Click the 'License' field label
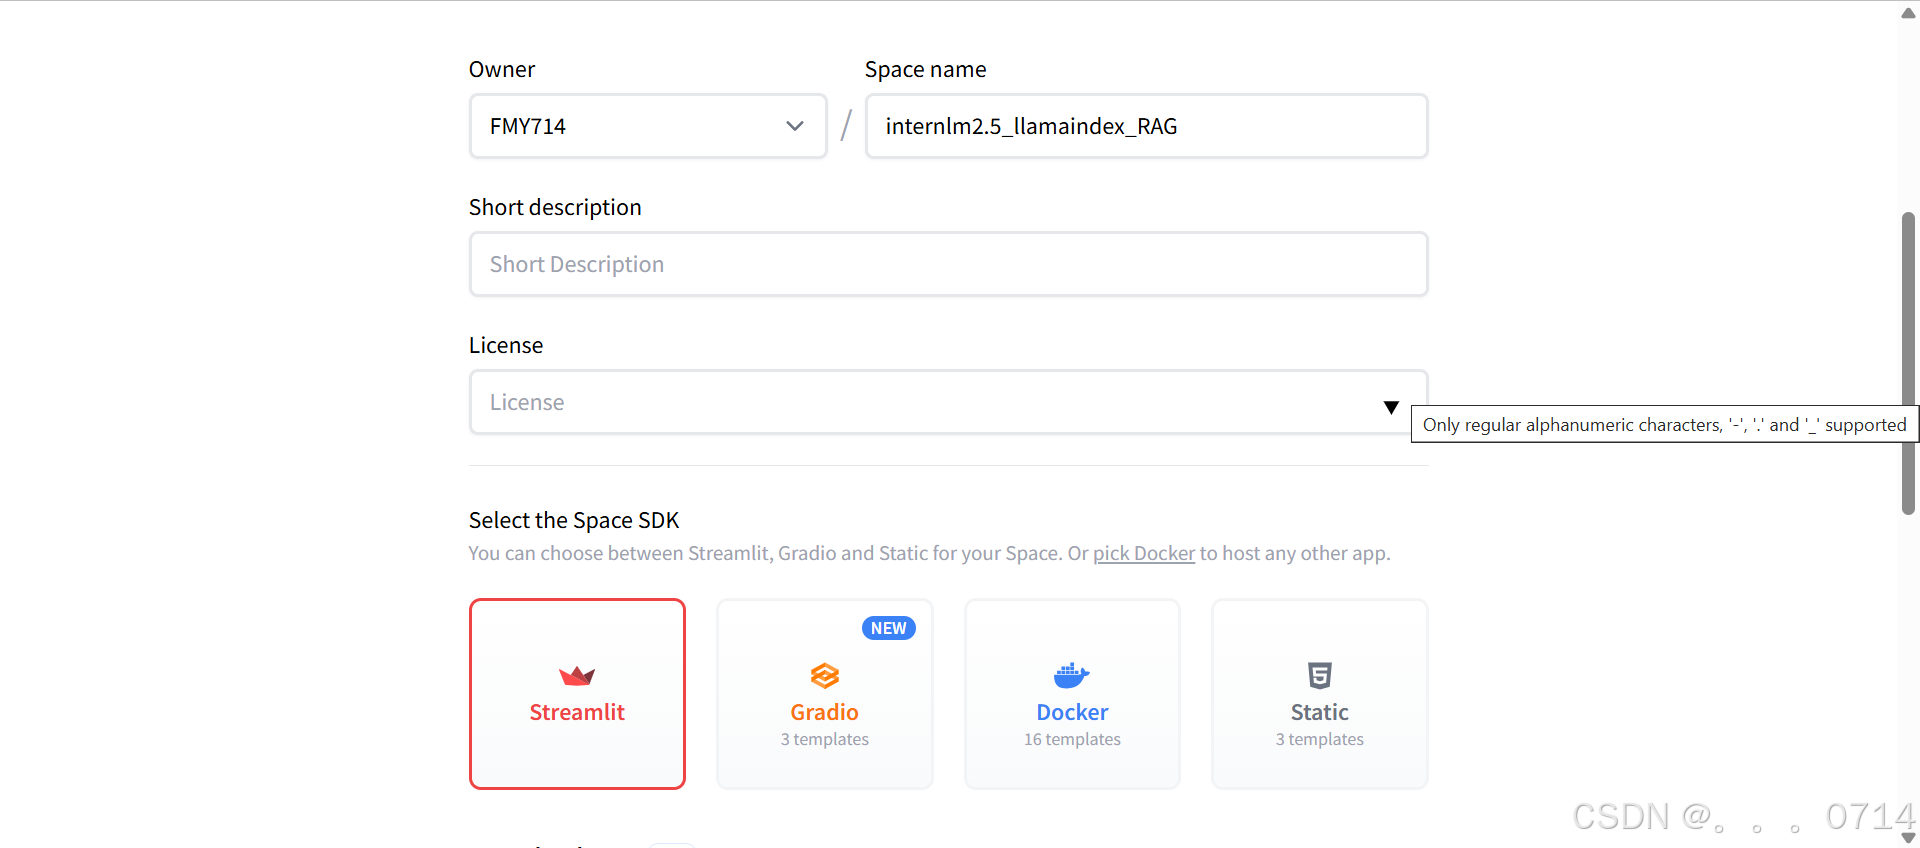The image size is (1920, 848). pos(506,345)
